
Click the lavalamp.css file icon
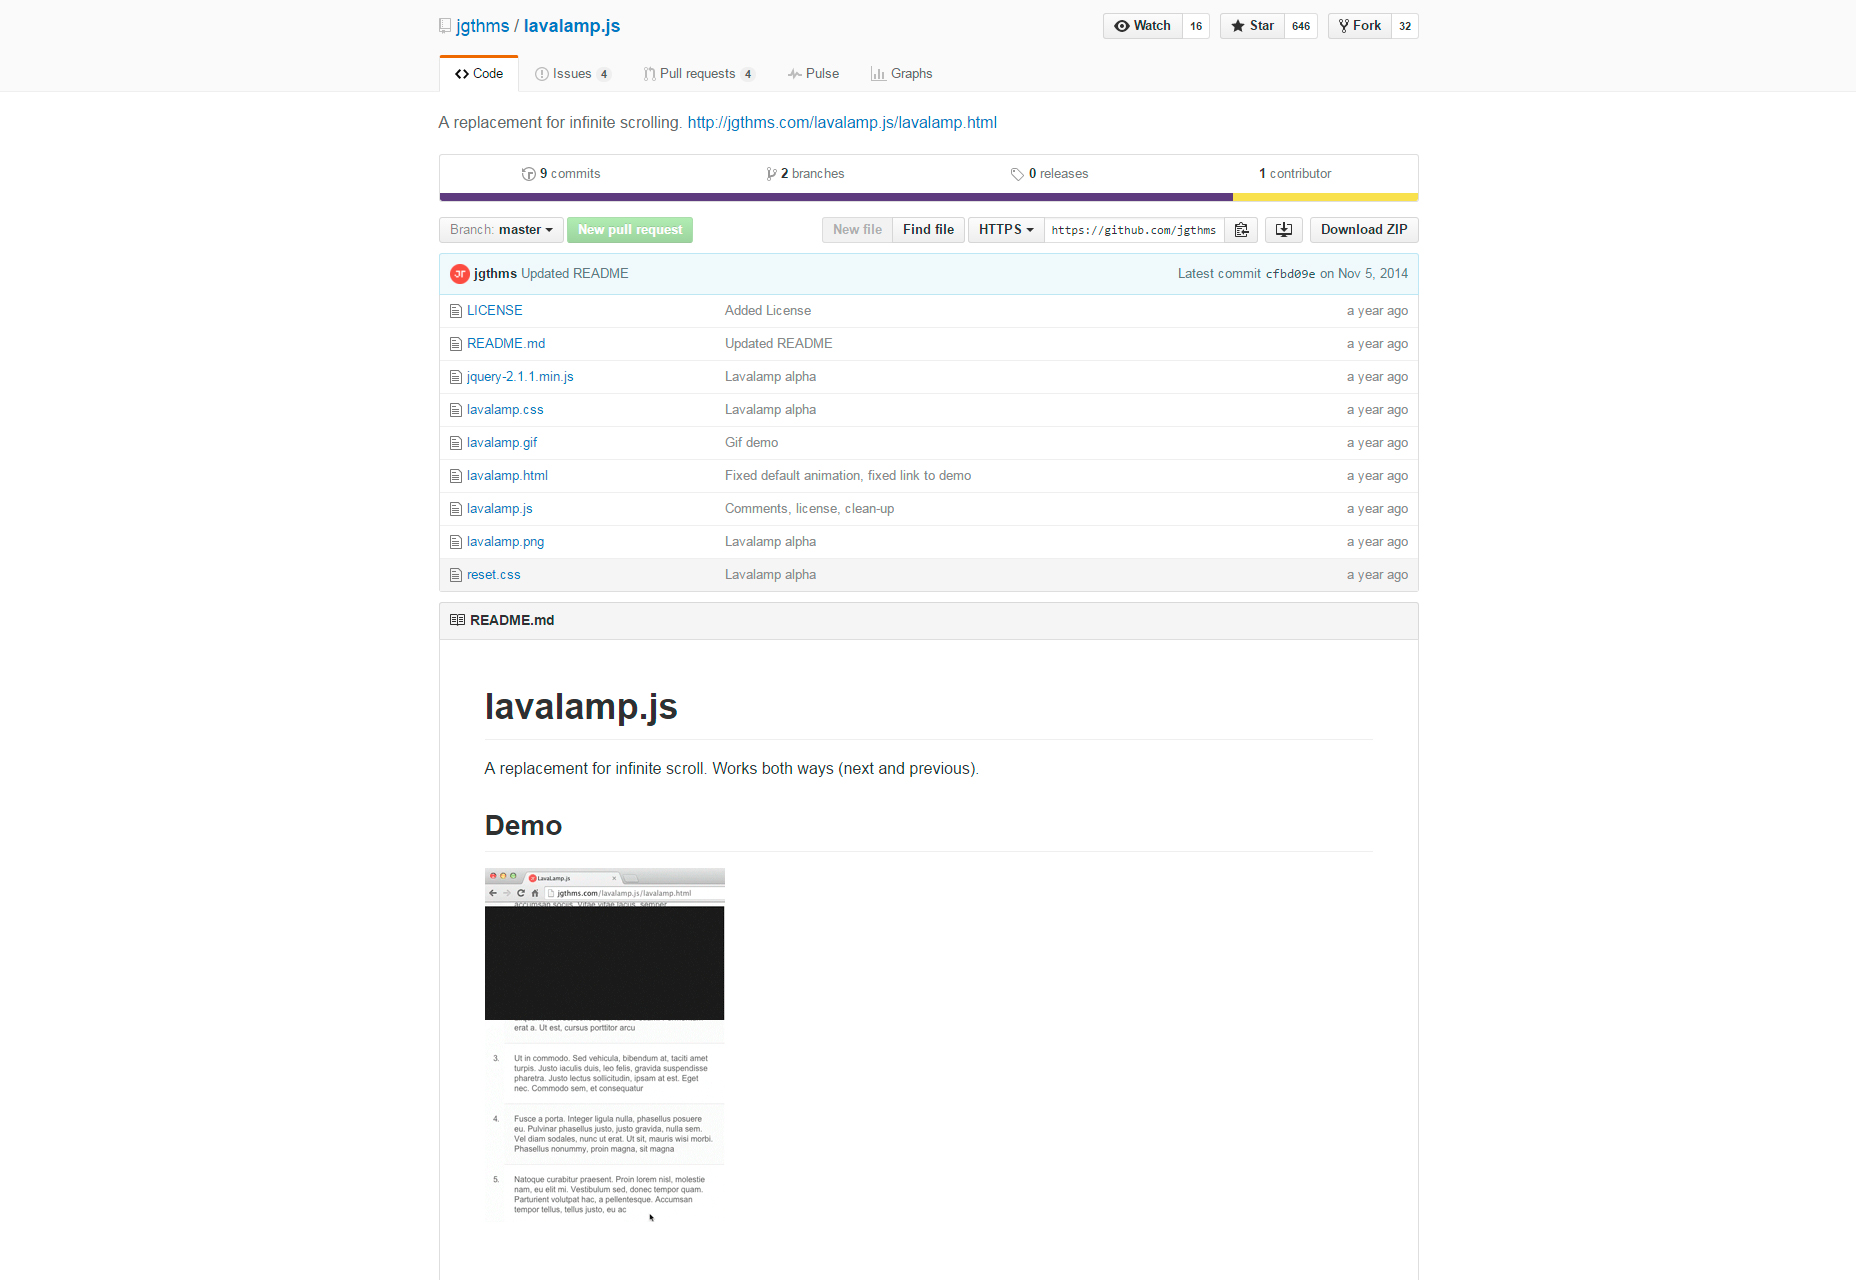[x=456, y=410]
